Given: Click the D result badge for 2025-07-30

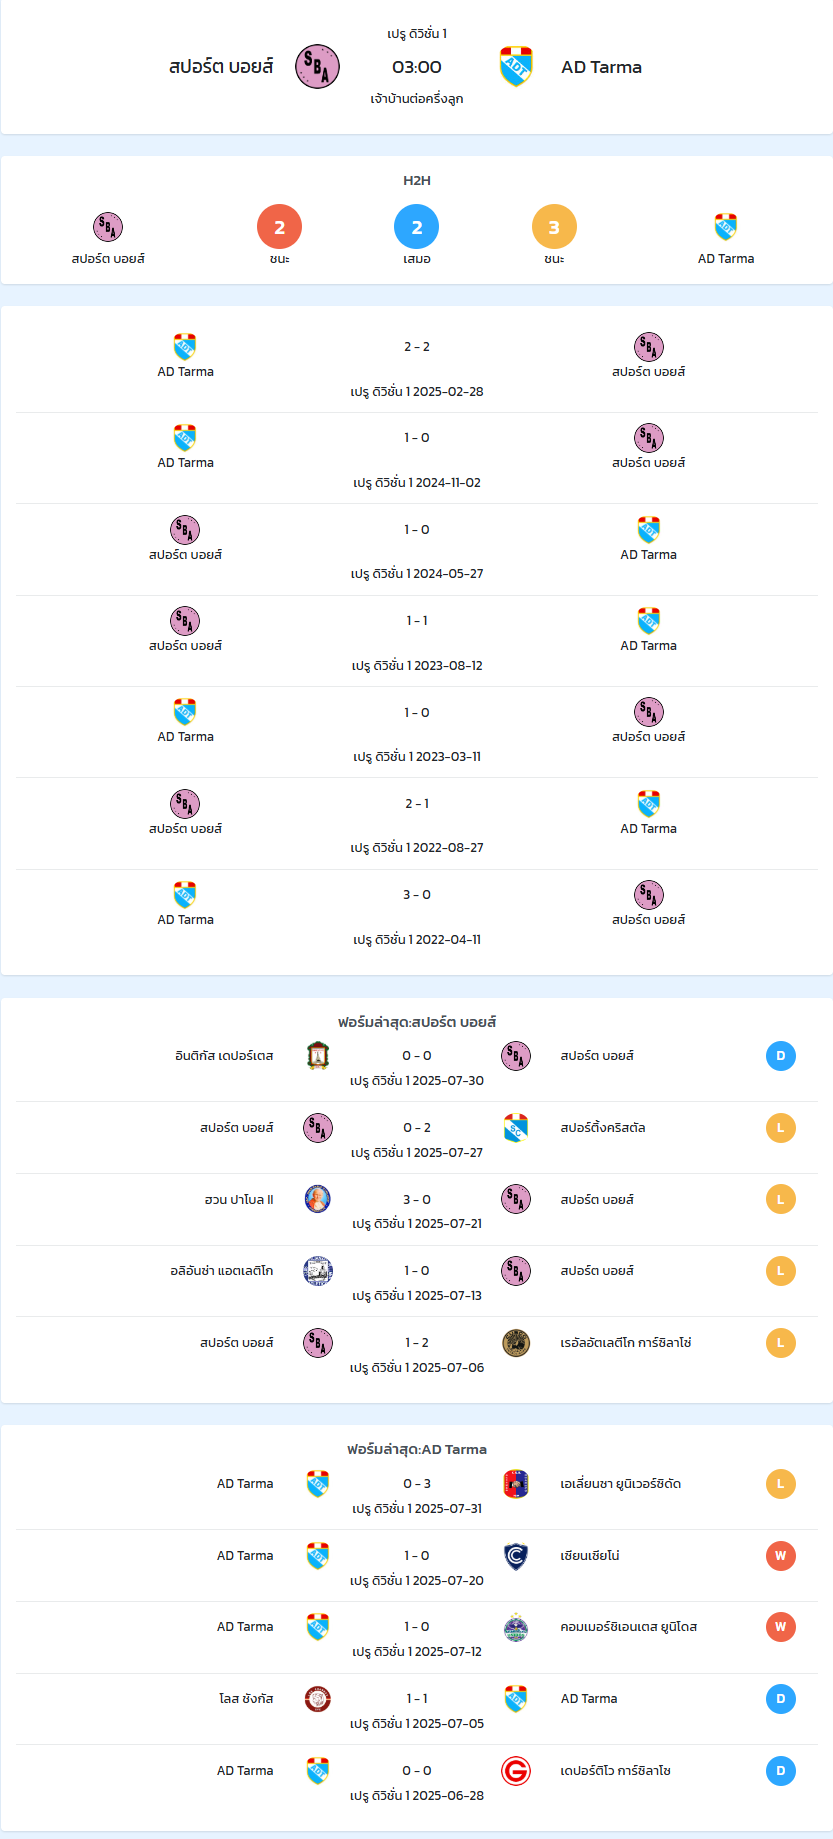Looking at the screenshot, I should pyautogui.click(x=781, y=1056).
